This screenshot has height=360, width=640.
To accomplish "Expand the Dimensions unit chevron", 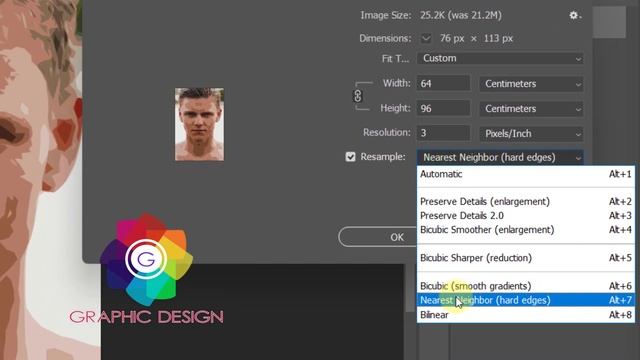I will pyautogui.click(x=426, y=39).
